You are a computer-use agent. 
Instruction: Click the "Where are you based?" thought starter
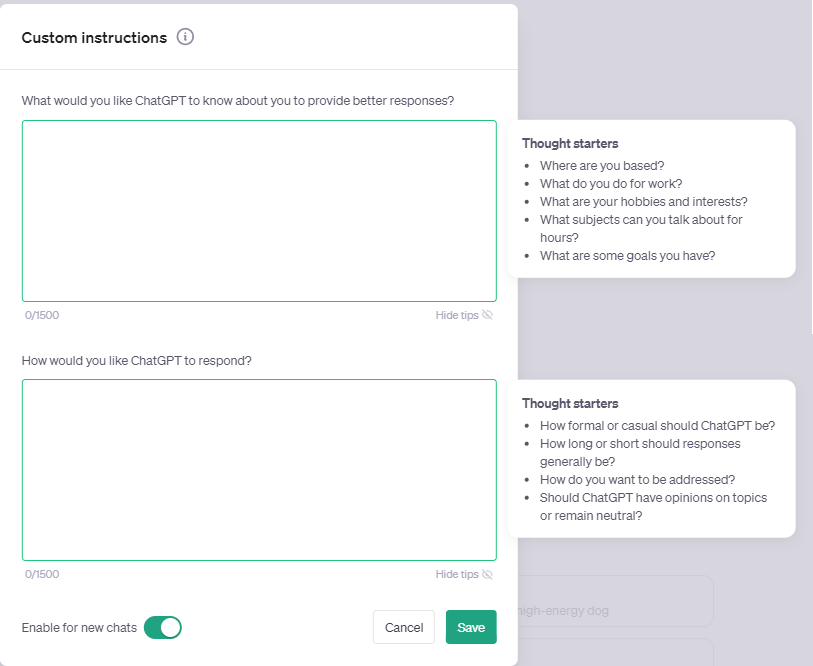[x=602, y=166]
